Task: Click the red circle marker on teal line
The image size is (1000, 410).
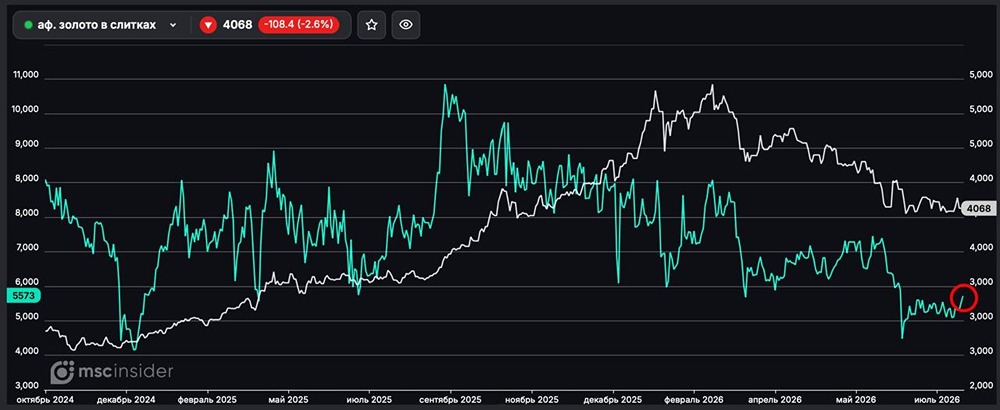Action: (964, 297)
